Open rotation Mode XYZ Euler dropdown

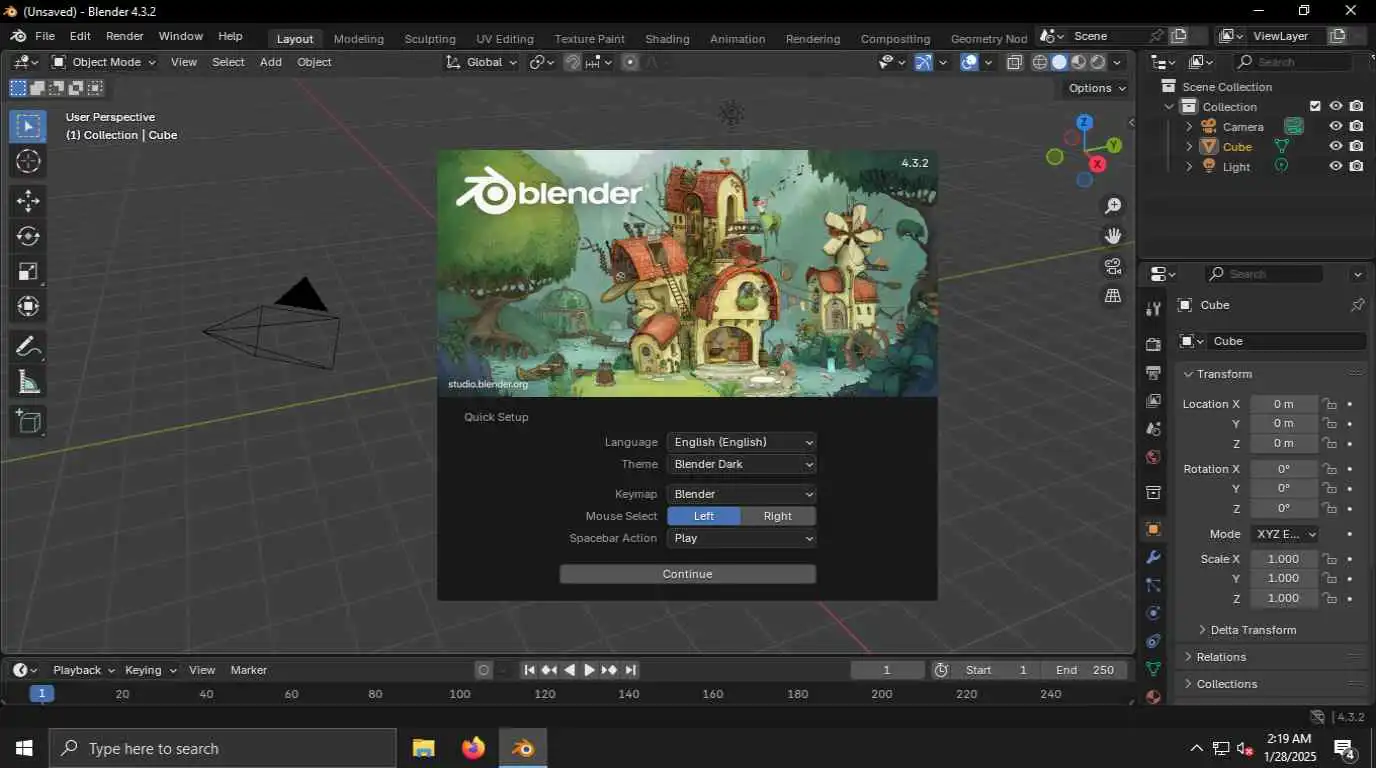point(1284,534)
